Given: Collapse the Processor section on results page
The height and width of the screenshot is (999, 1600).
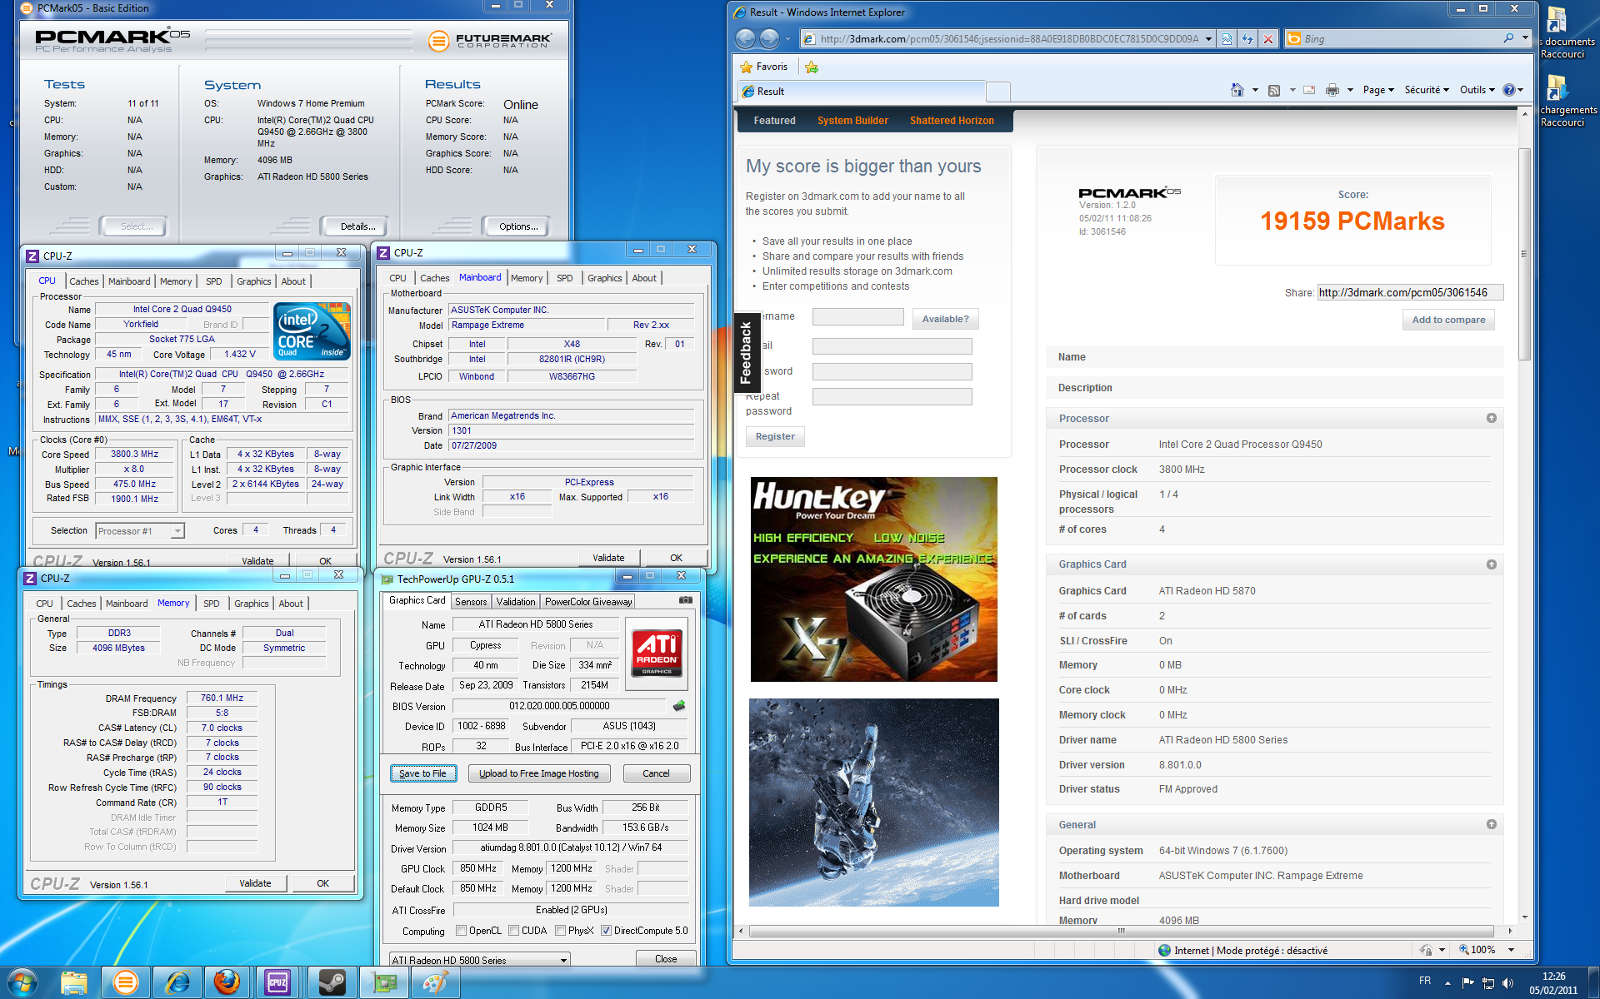Looking at the screenshot, I should pyautogui.click(x=1491, y=418).
